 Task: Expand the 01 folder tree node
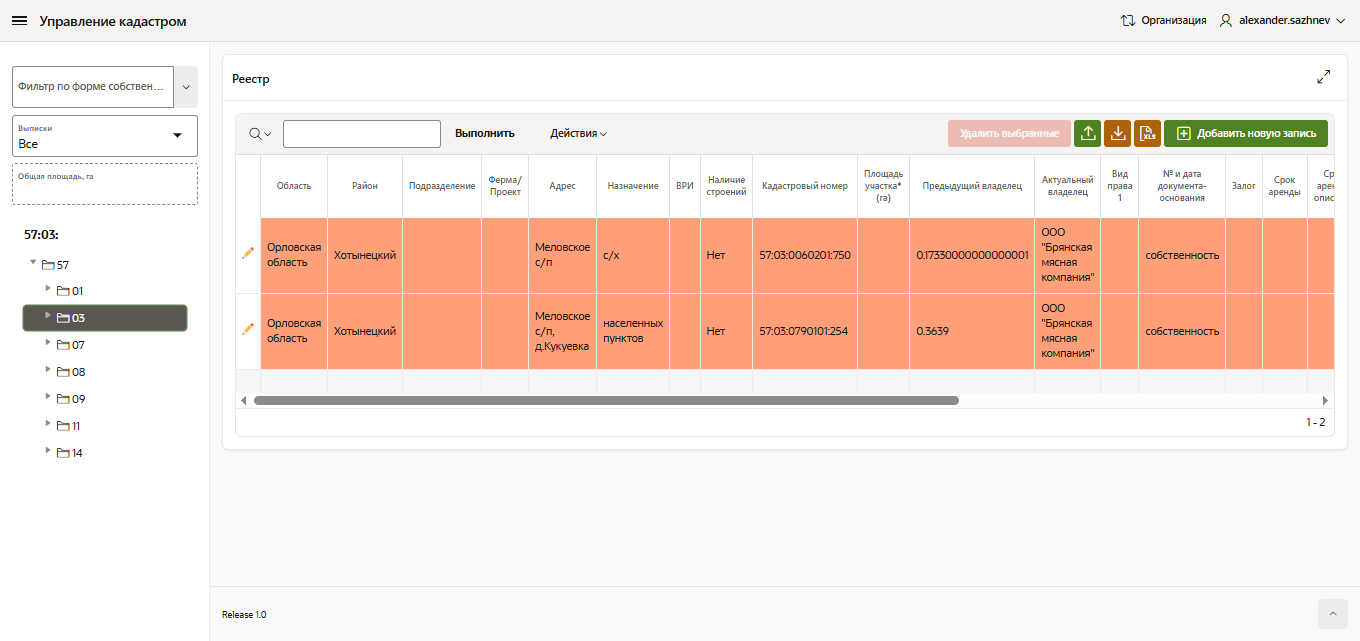pos(47,289)
